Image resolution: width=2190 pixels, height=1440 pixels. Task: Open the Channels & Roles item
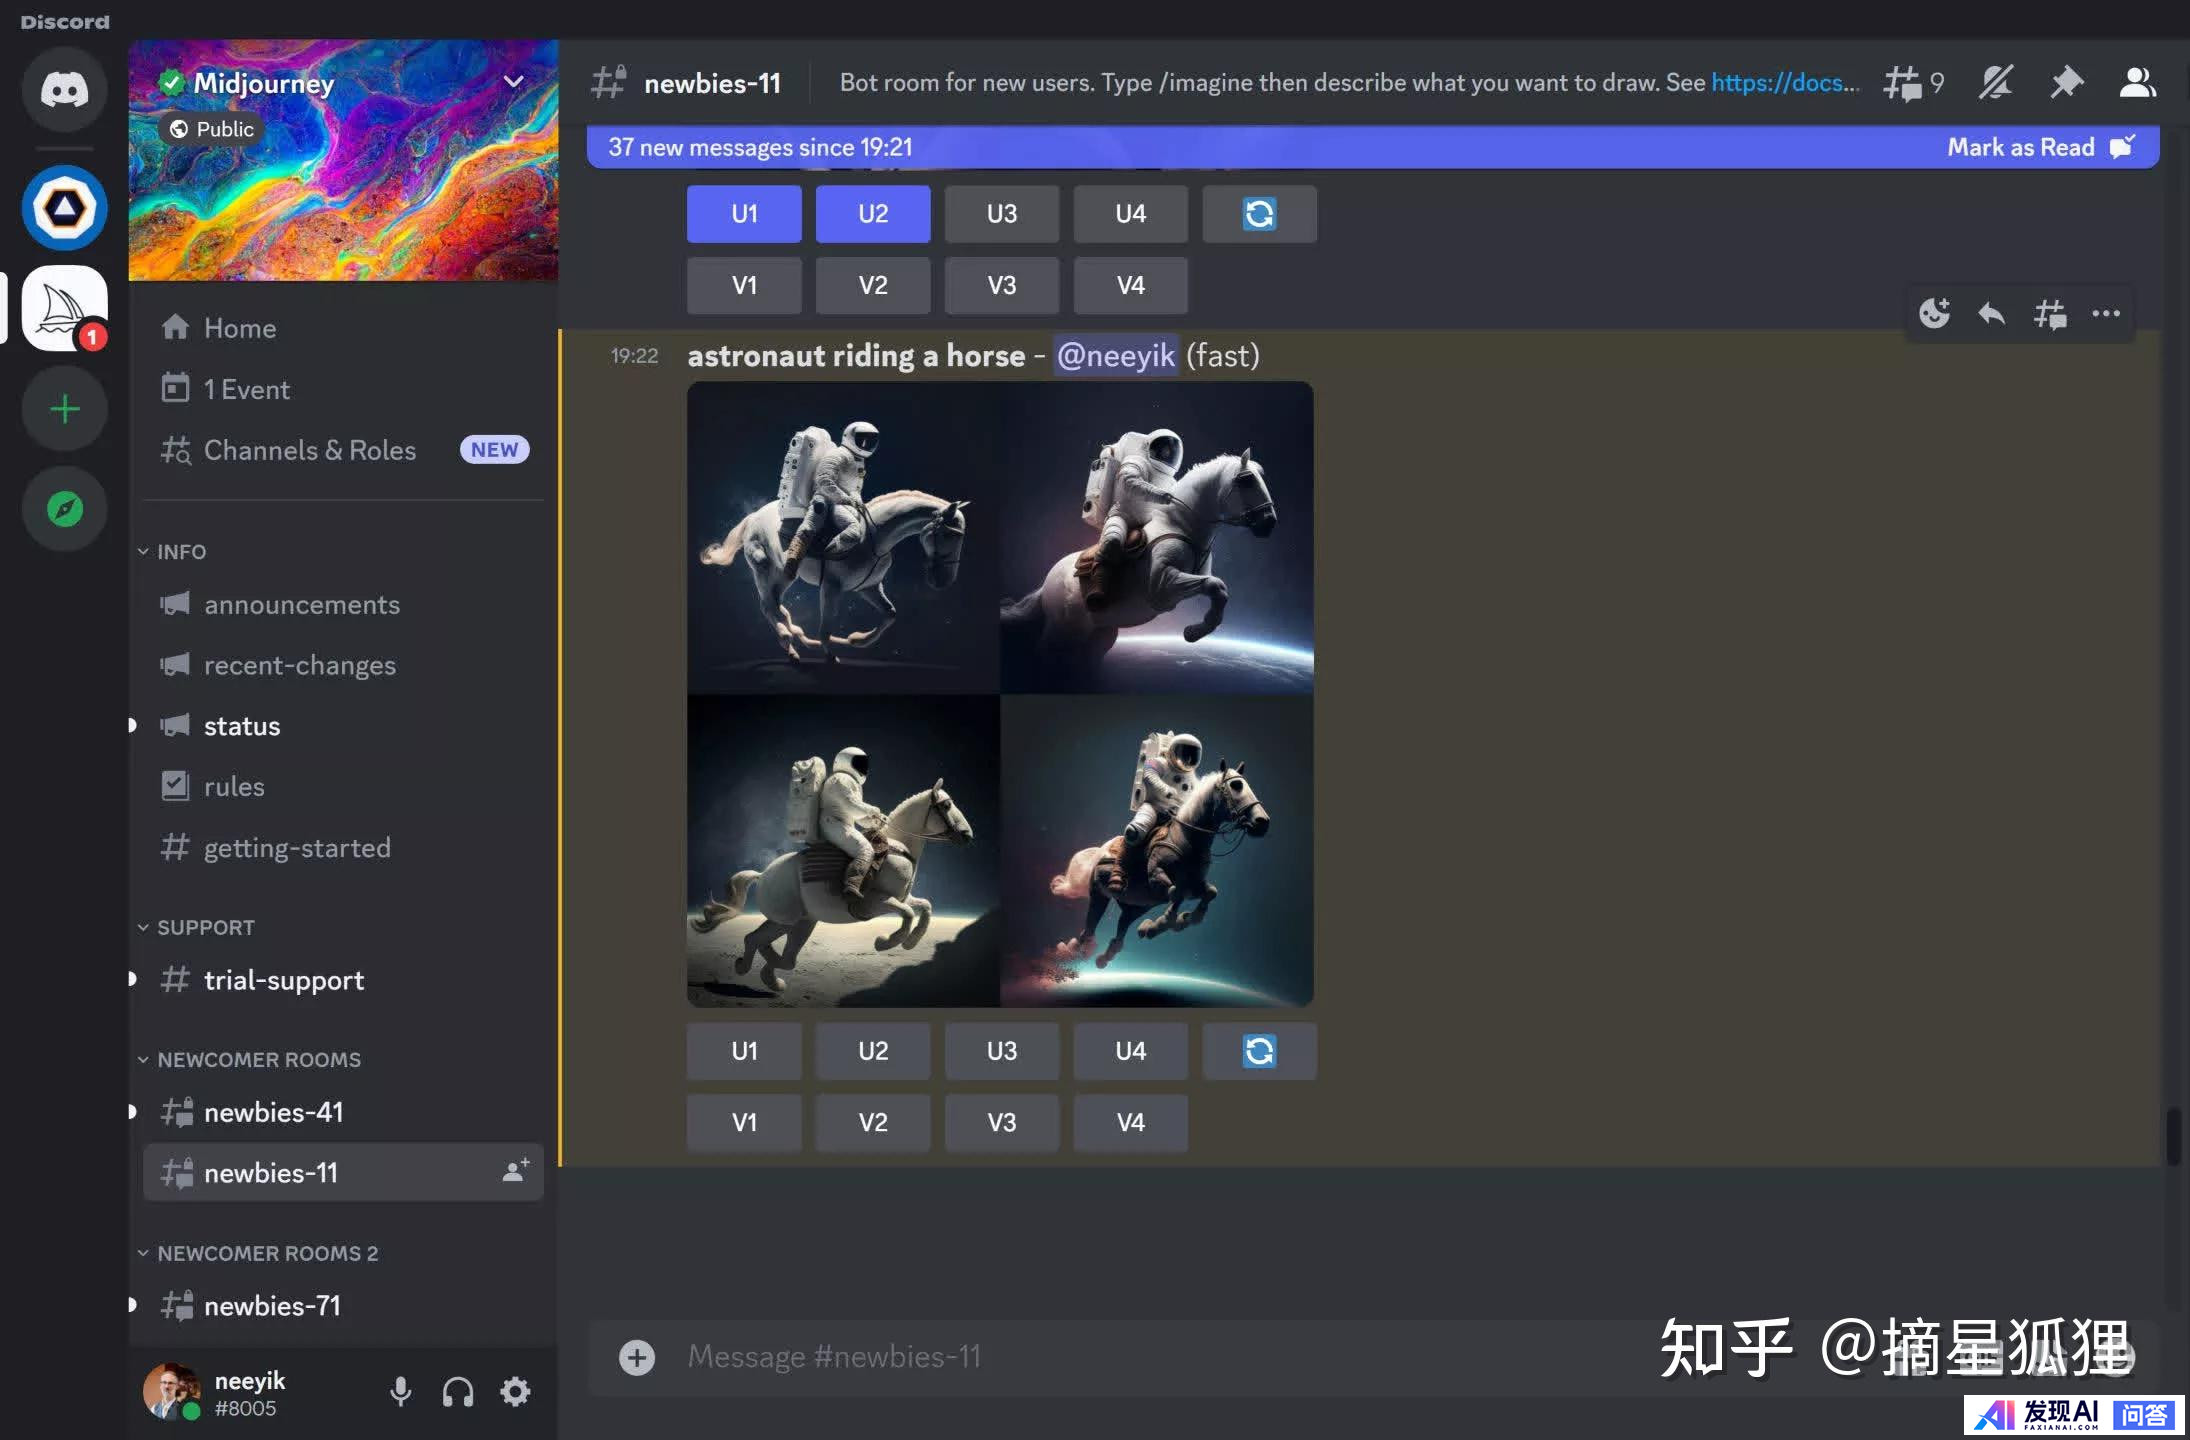pos(309,450)
